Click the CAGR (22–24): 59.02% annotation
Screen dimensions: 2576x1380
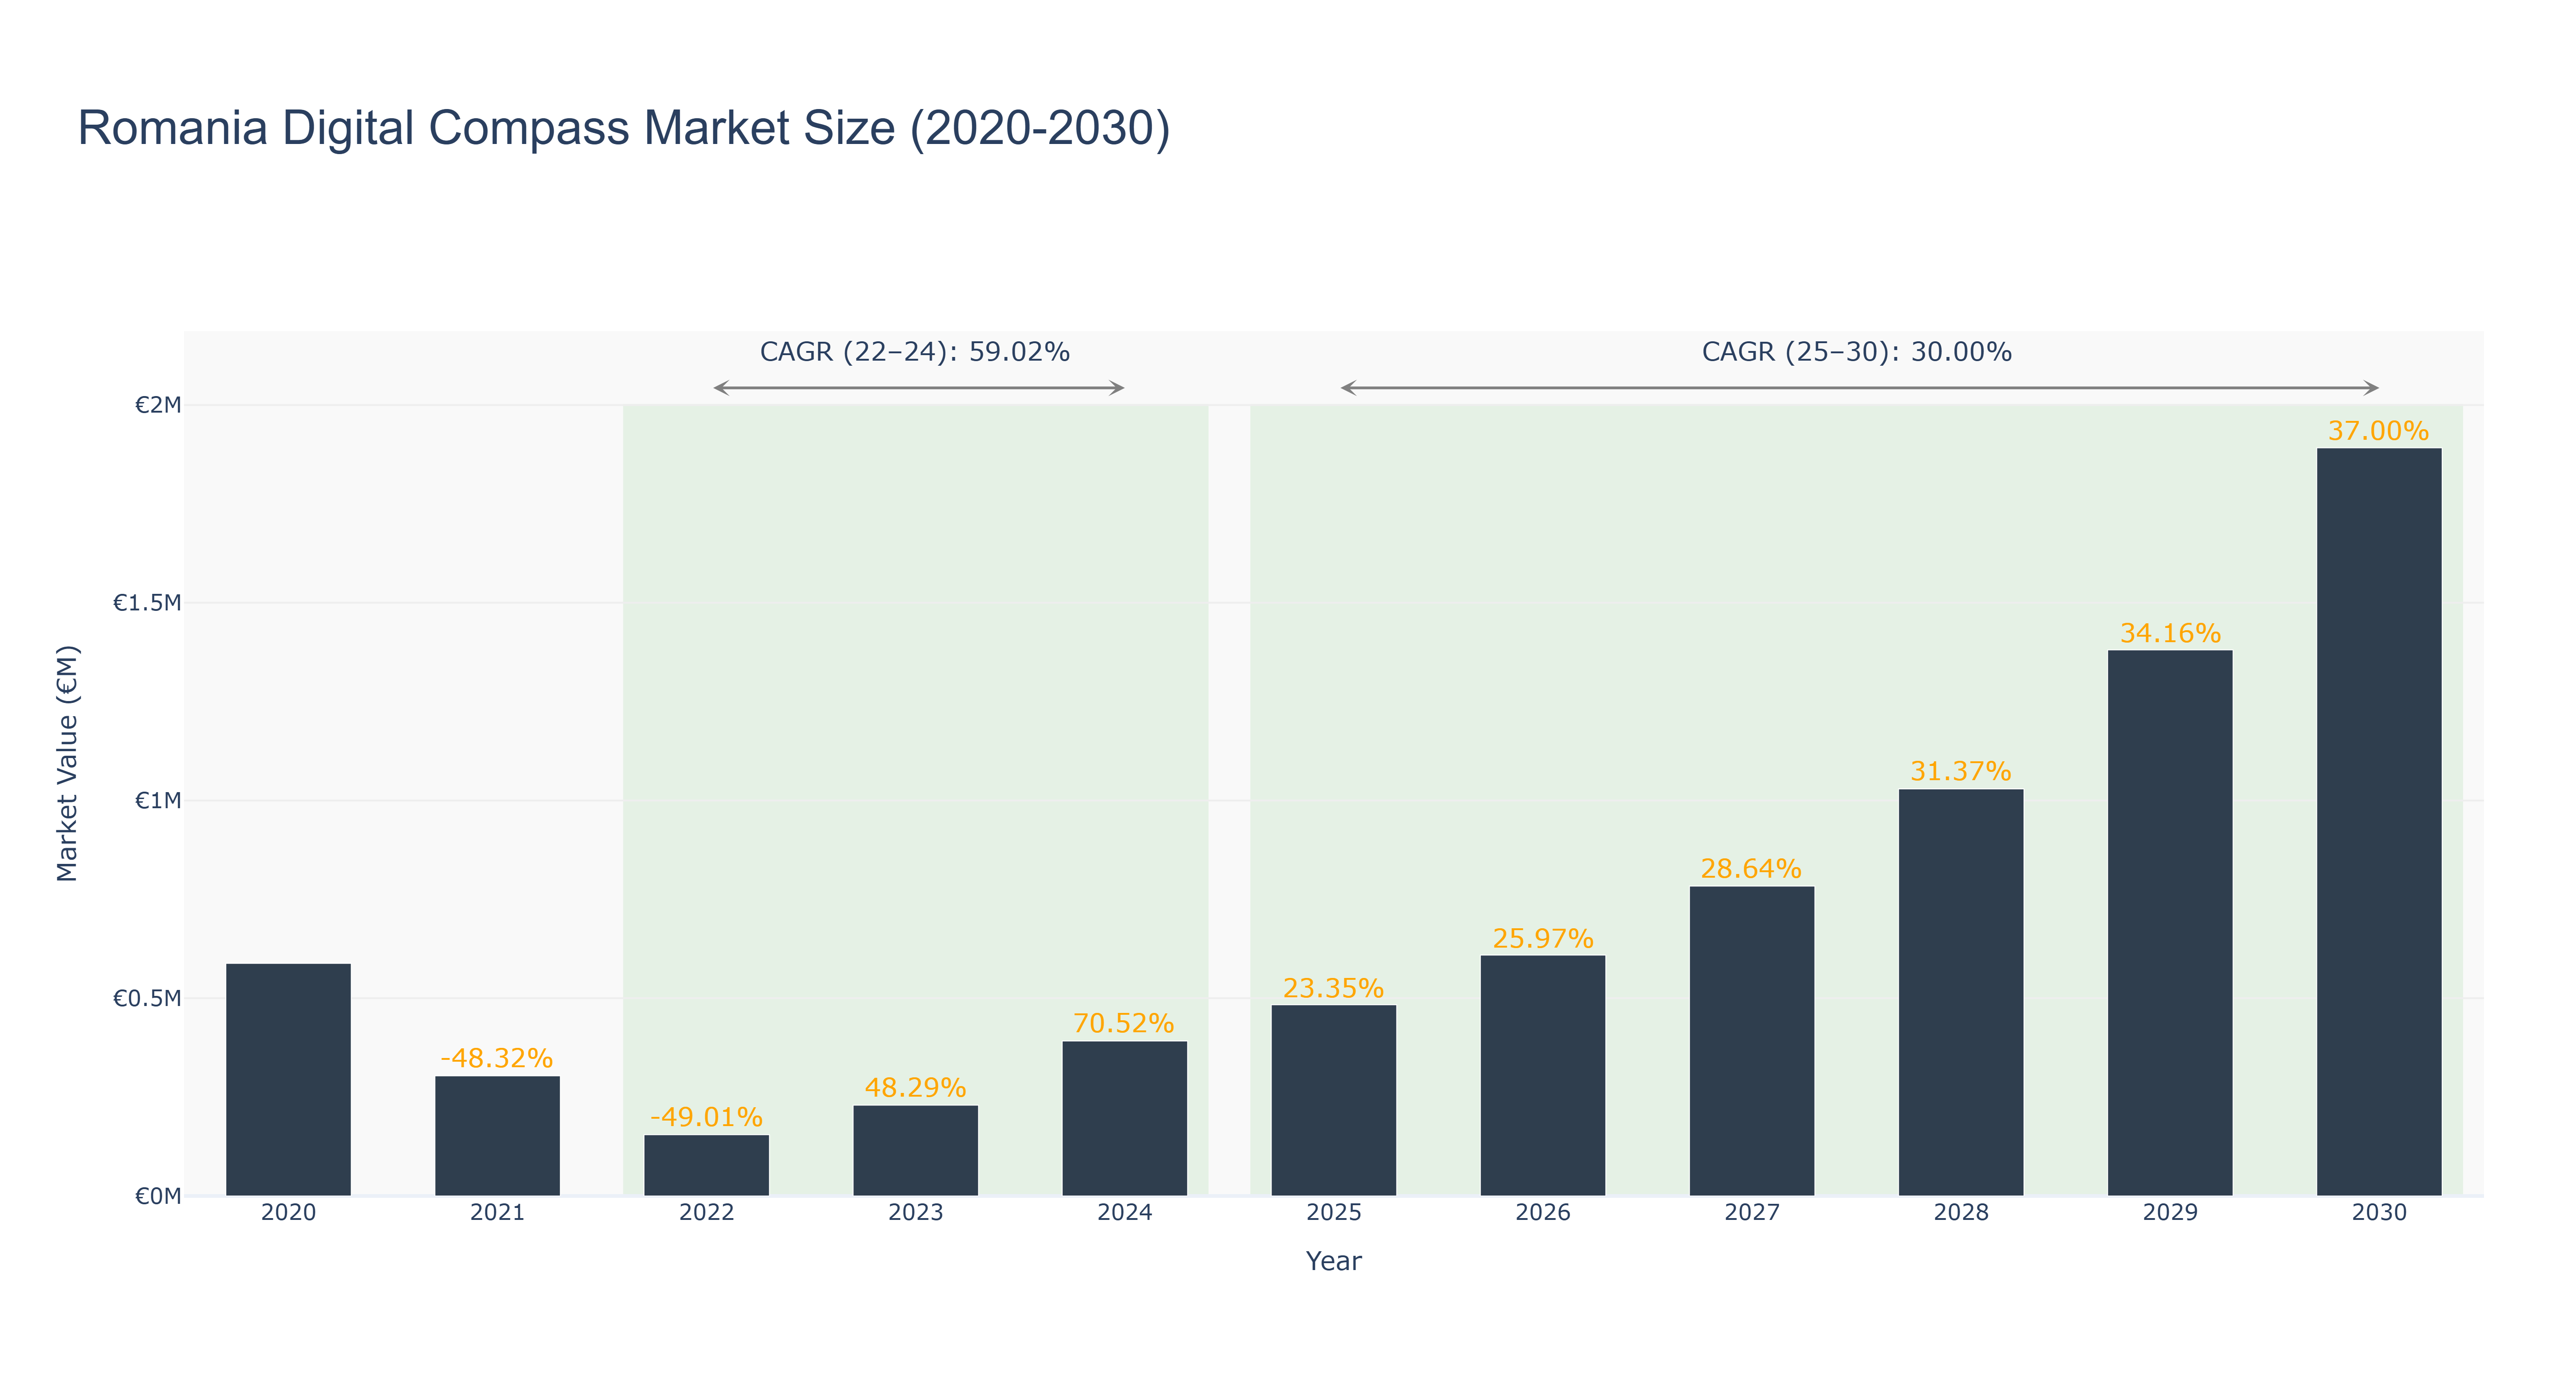click(x=915, y=352)
